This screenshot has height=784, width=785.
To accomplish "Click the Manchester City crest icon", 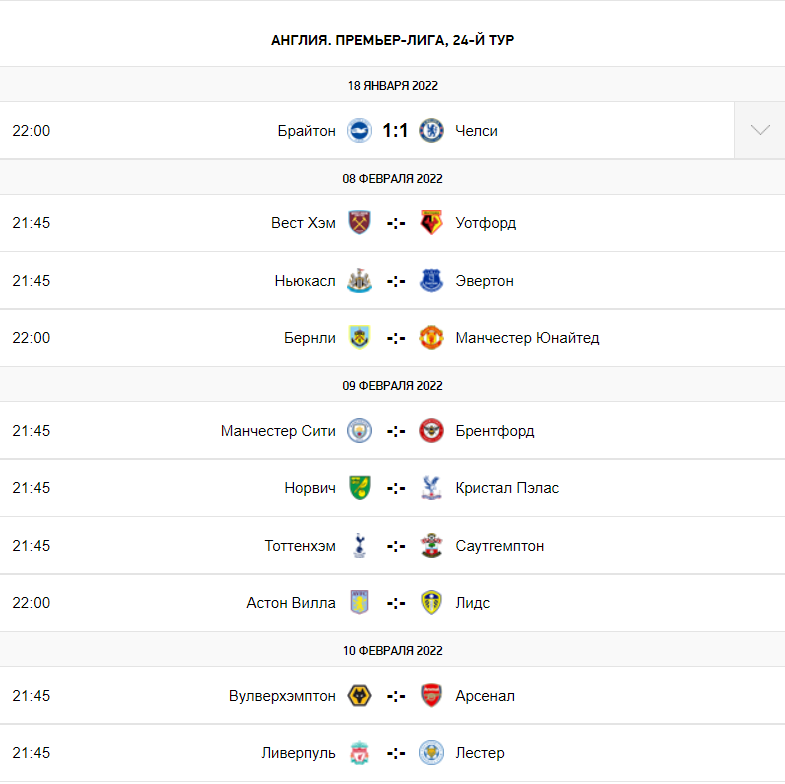I will tap(359, 431).
